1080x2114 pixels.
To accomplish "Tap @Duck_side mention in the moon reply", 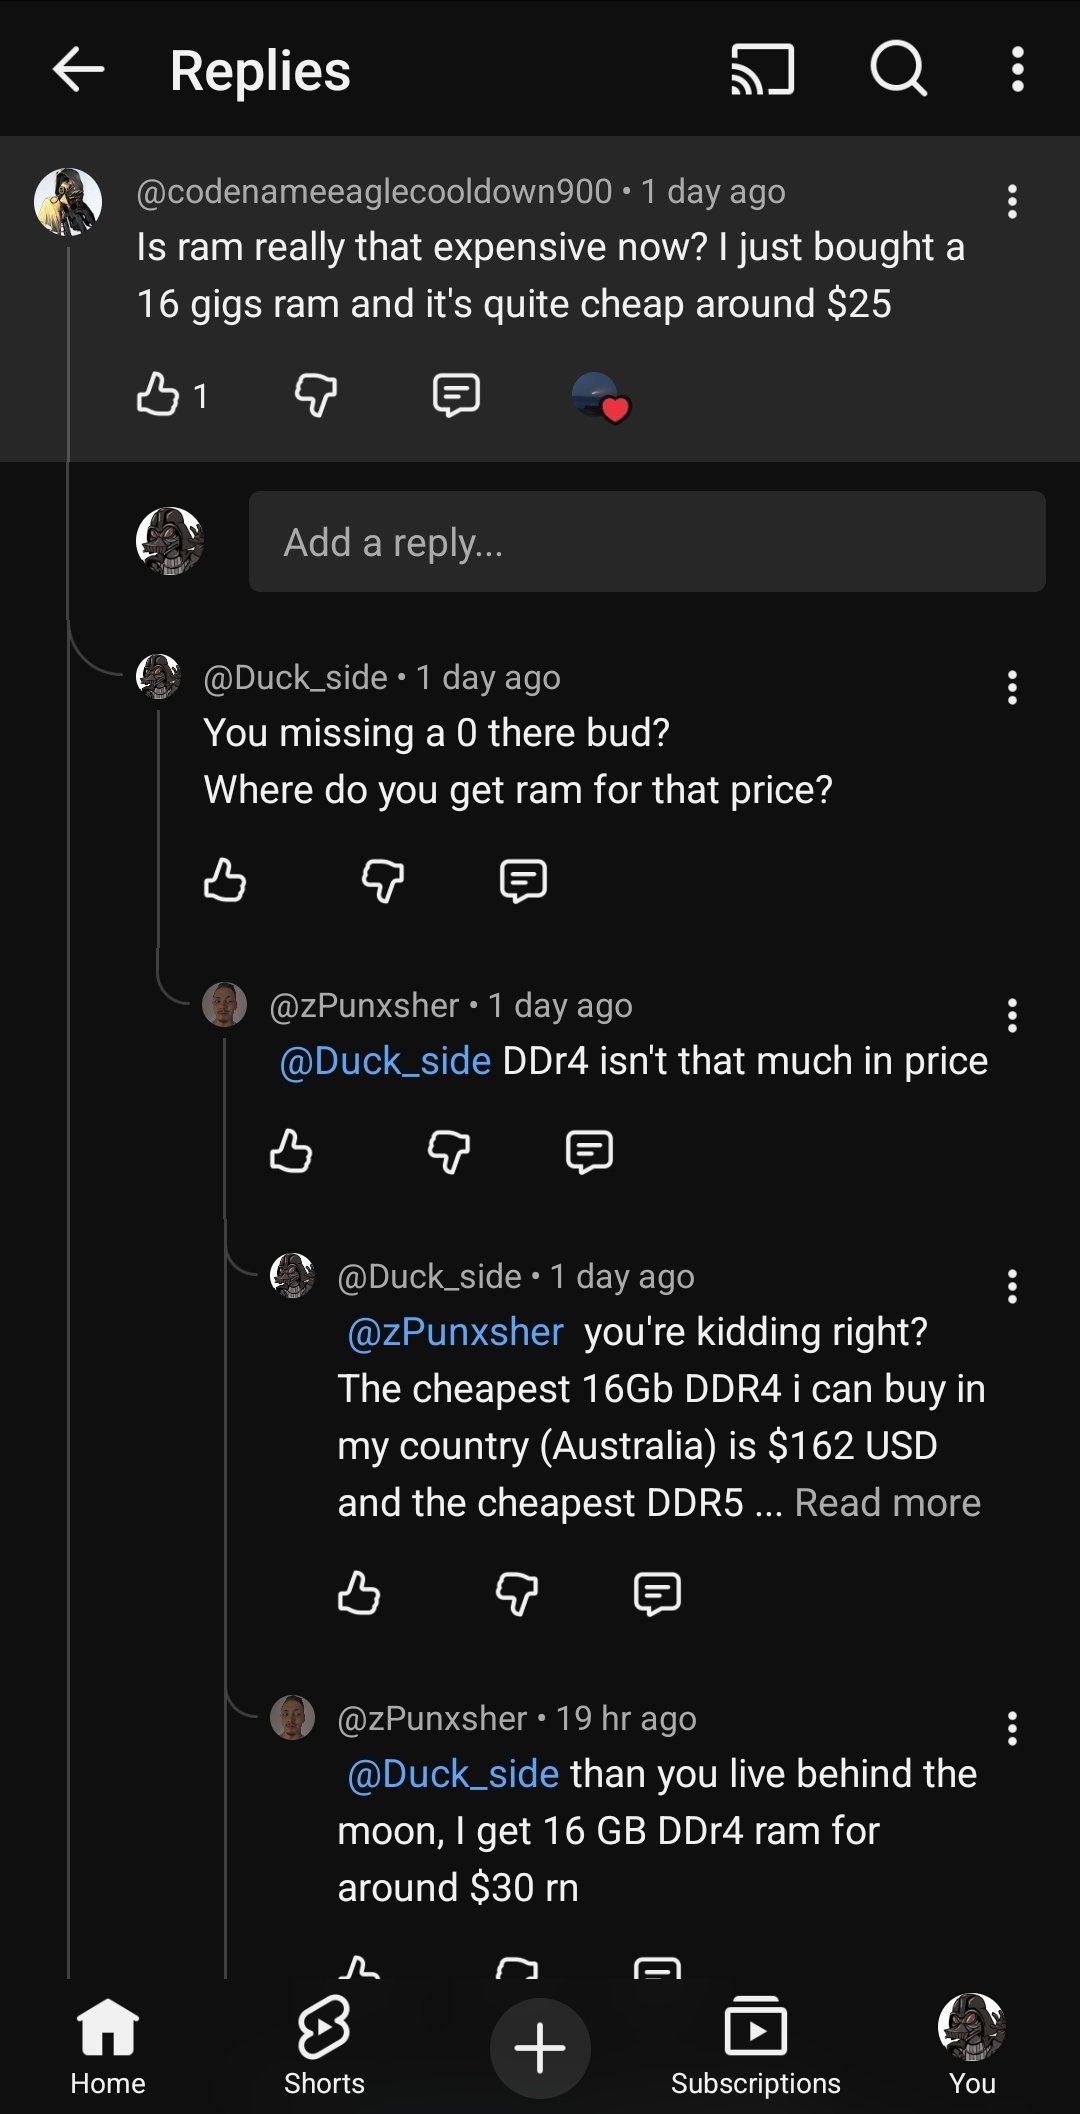I will click(x=452, y=1774).
